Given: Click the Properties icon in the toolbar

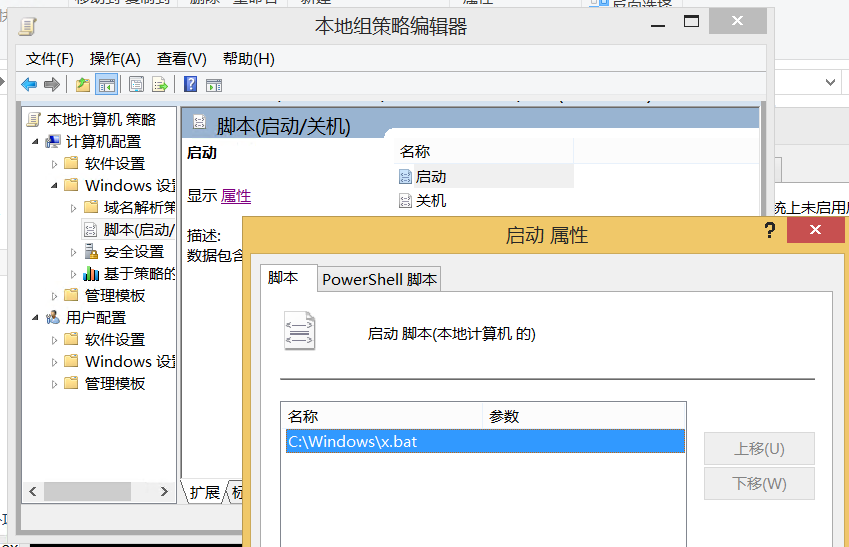Looking at the screenshot, I should pos(137,85).
